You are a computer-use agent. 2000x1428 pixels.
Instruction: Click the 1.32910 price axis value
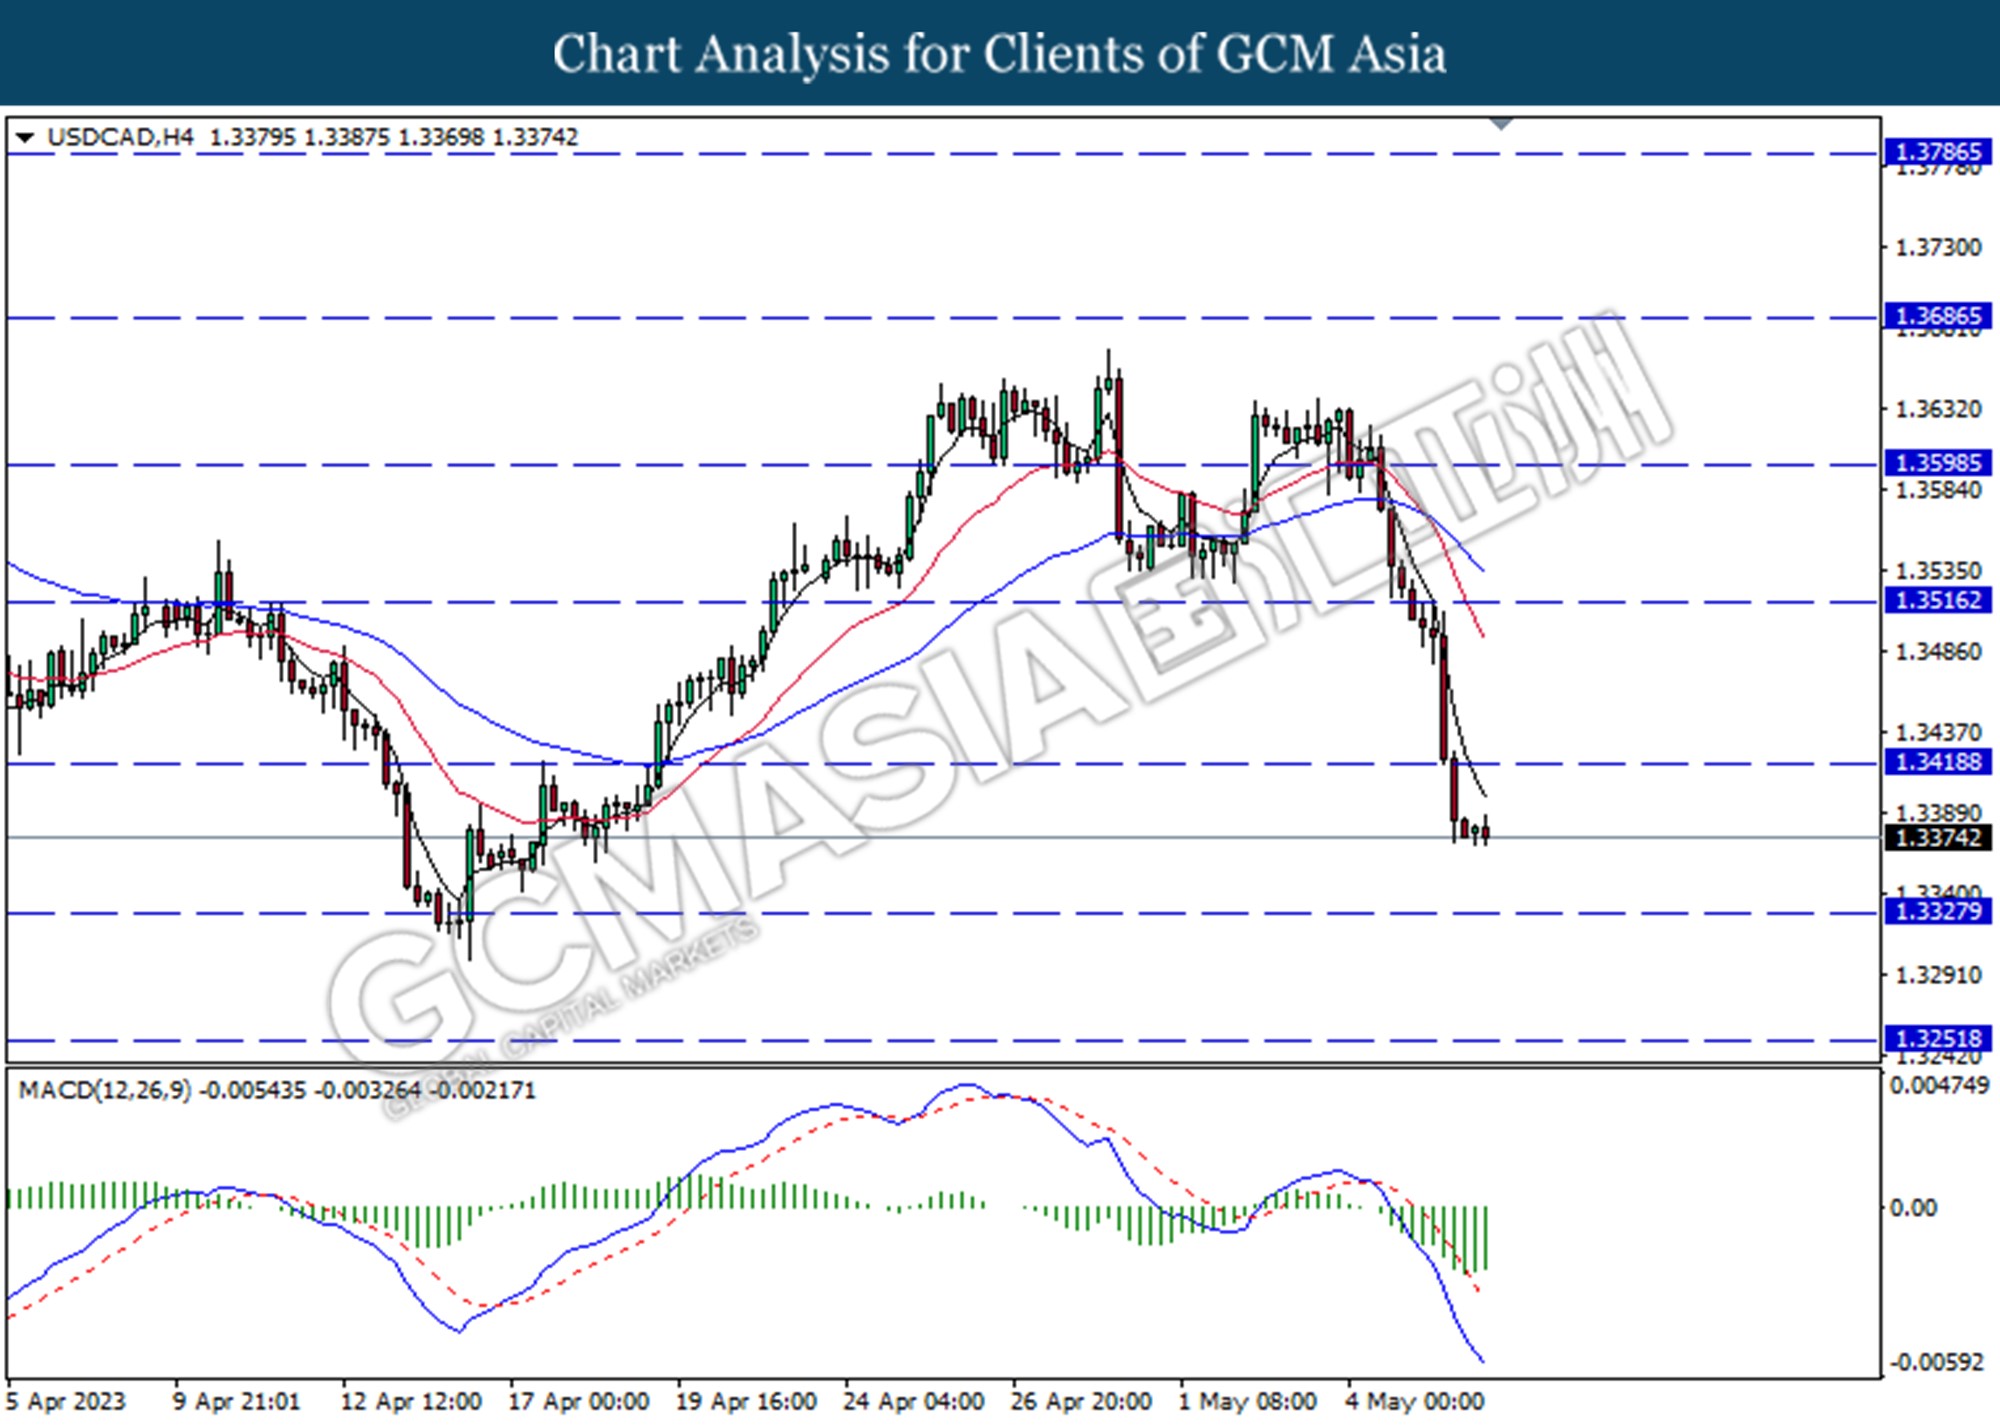click(x=1938, y=975)
